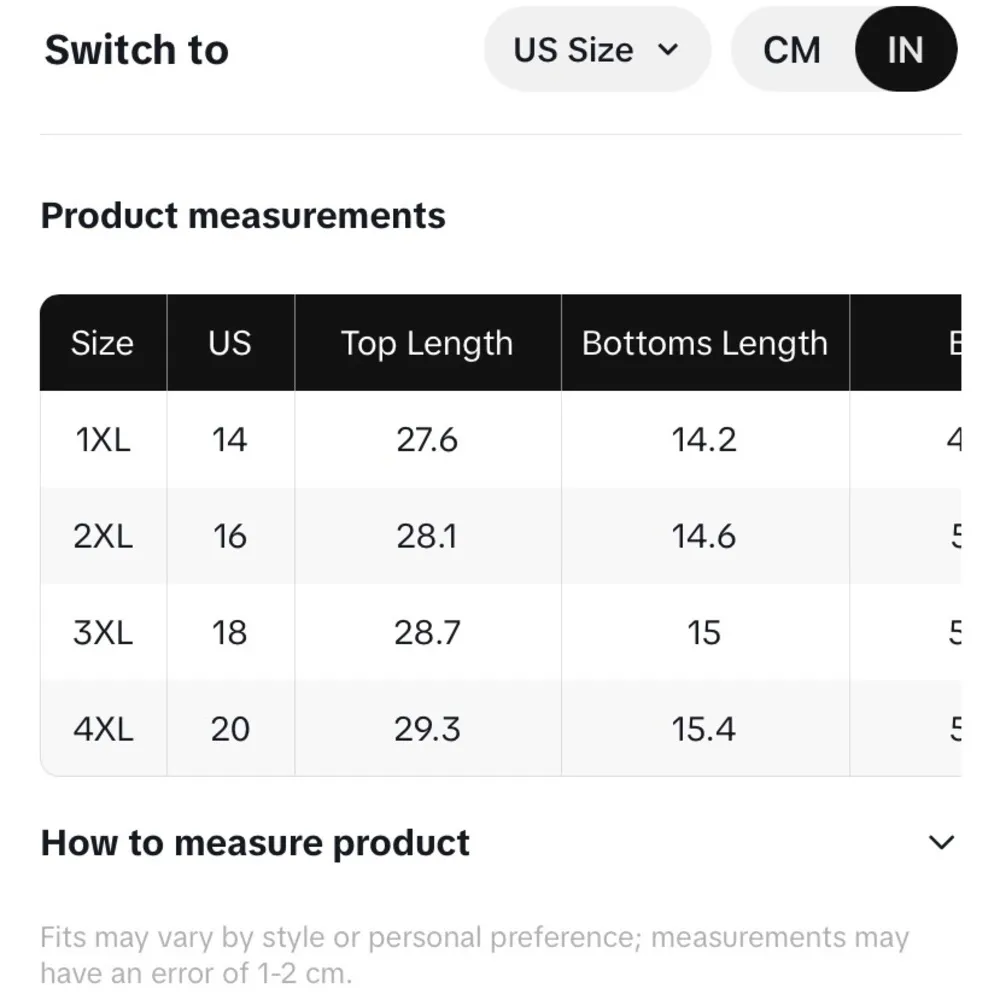The image size is (1000, 1000).
Task: Select the 2XL size row
Action: tap(102, 536)
